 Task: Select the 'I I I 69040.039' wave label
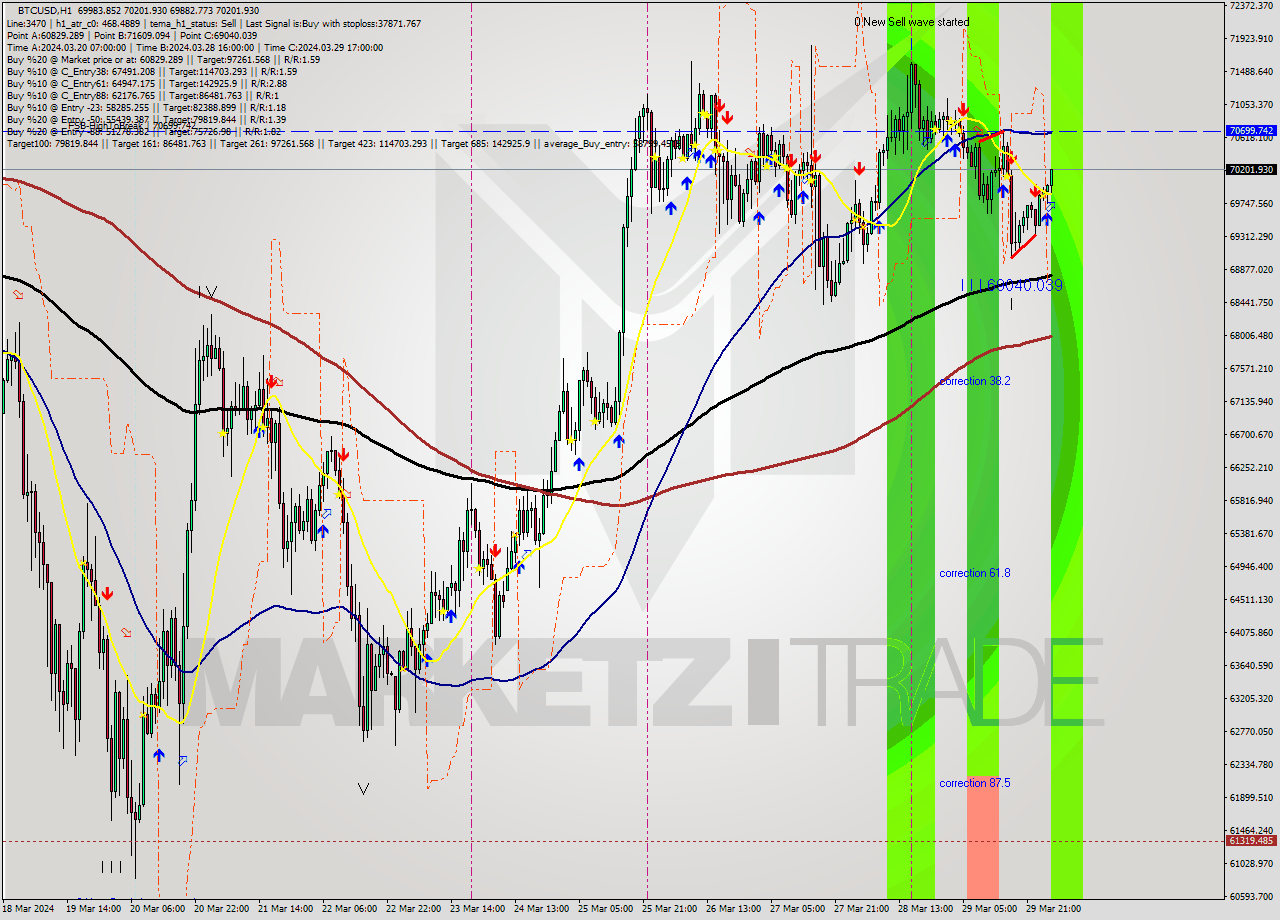[x=1010, y=285]
